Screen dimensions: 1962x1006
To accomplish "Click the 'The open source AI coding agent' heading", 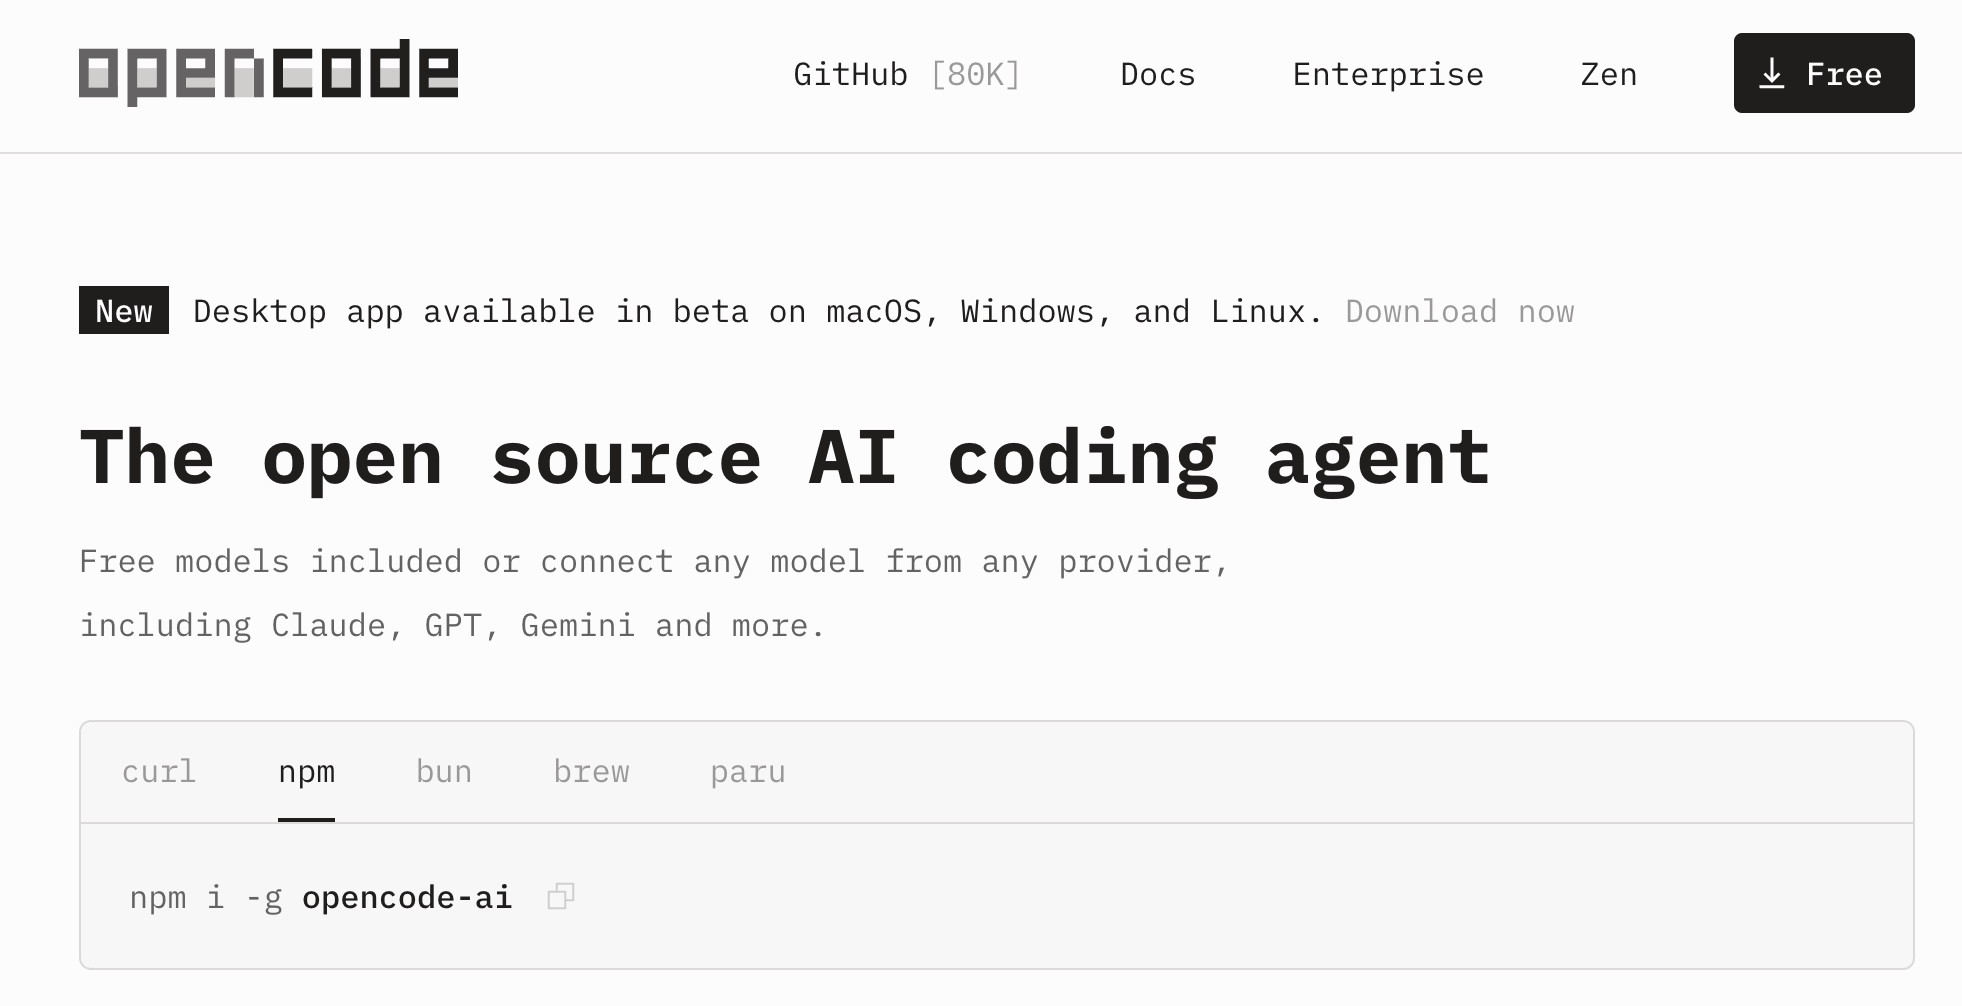I will coord(785,458).
